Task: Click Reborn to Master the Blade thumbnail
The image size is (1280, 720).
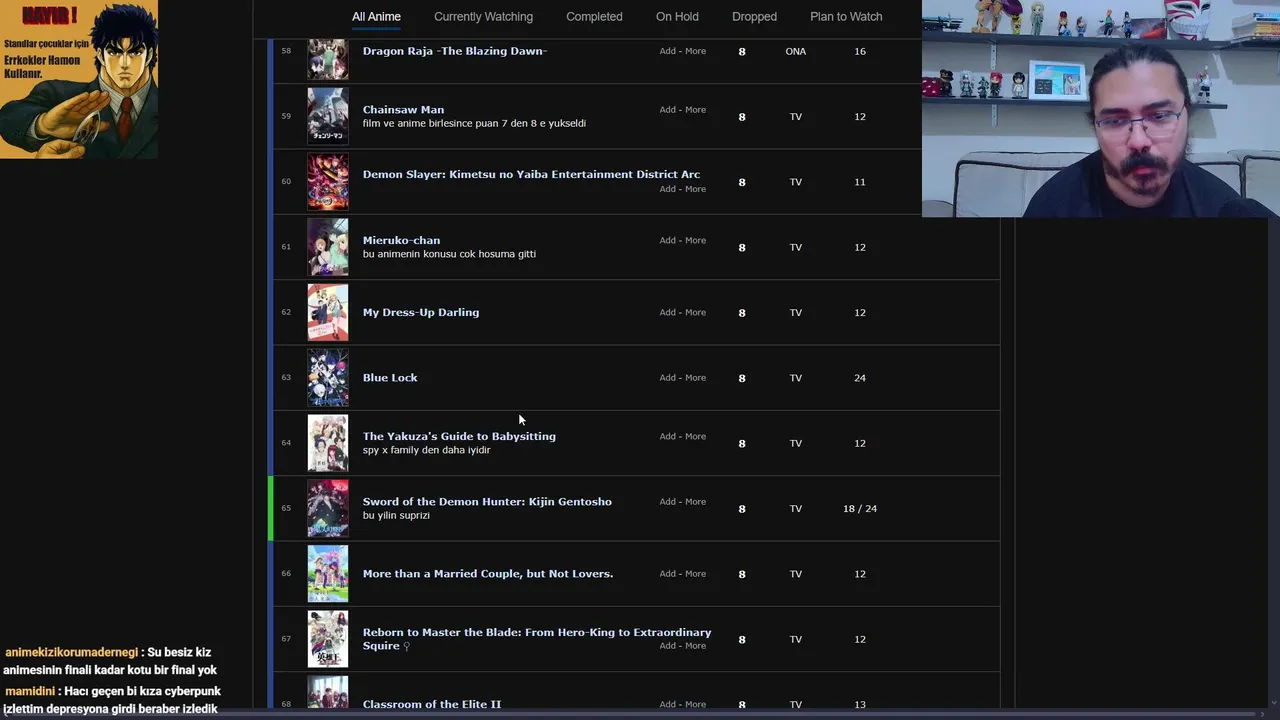Action: [328, 639]
